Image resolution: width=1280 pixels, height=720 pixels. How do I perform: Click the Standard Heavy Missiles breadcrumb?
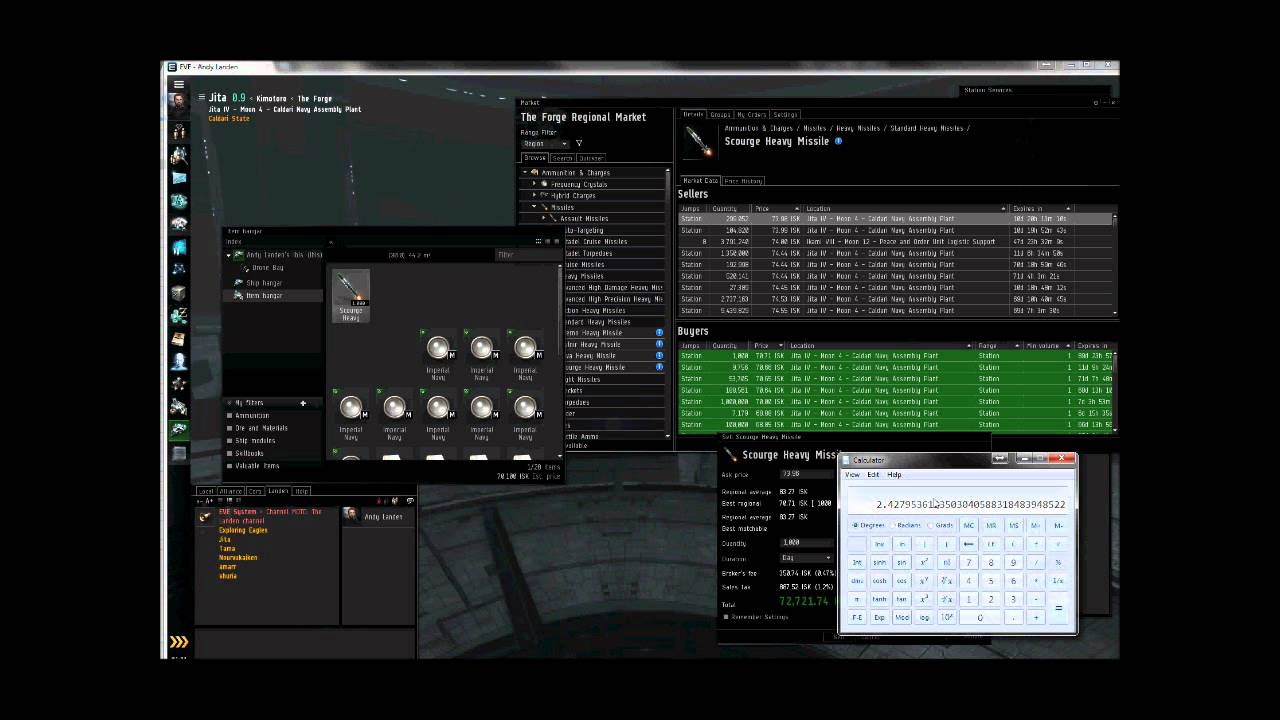[925, 128]
